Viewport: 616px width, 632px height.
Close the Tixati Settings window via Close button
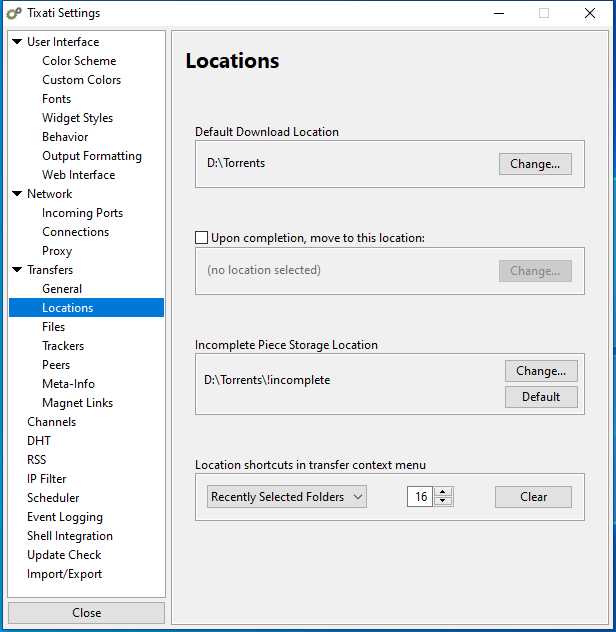[x=86, y=613]
